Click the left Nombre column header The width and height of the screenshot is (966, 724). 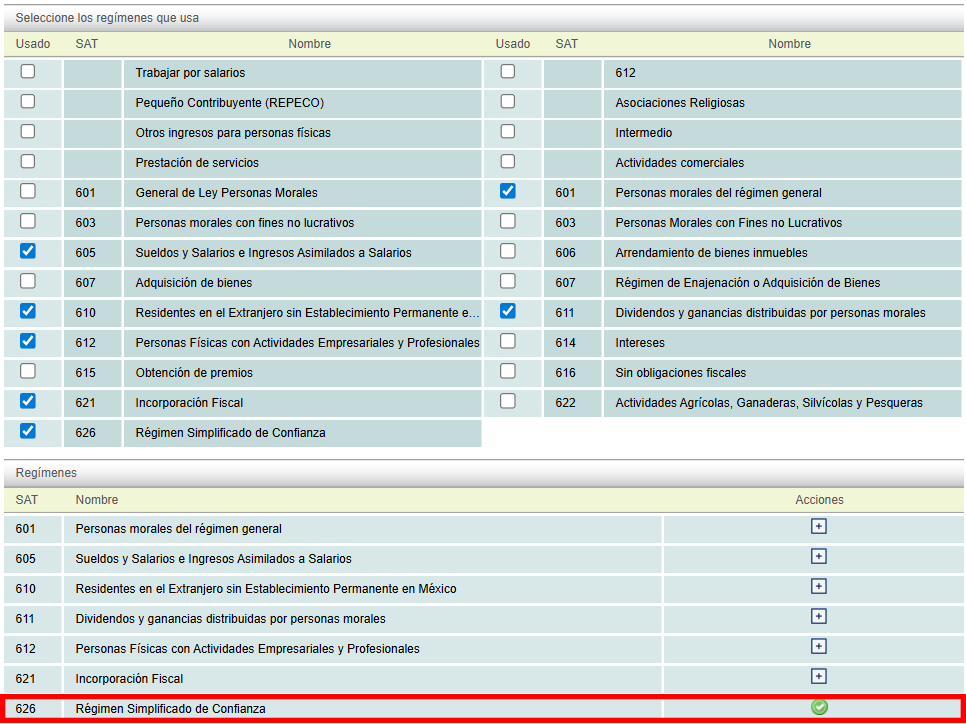(309, 44)
